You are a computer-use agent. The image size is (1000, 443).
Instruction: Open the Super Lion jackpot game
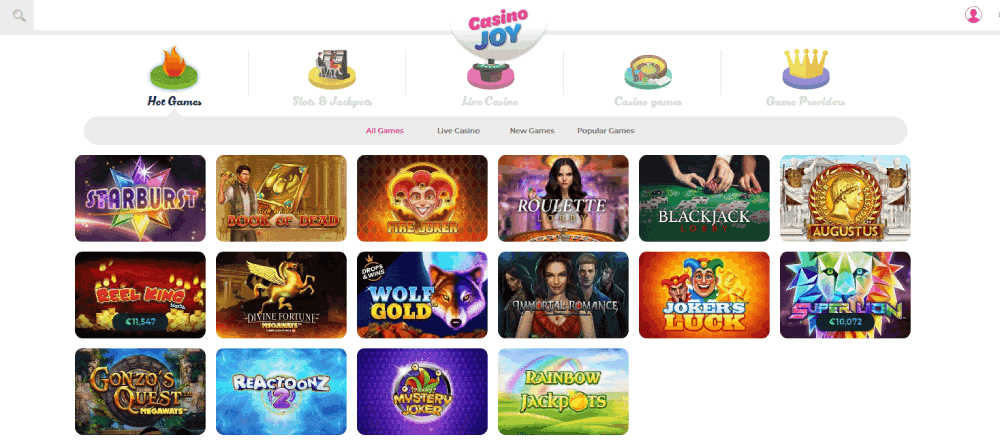pos(845,294)
